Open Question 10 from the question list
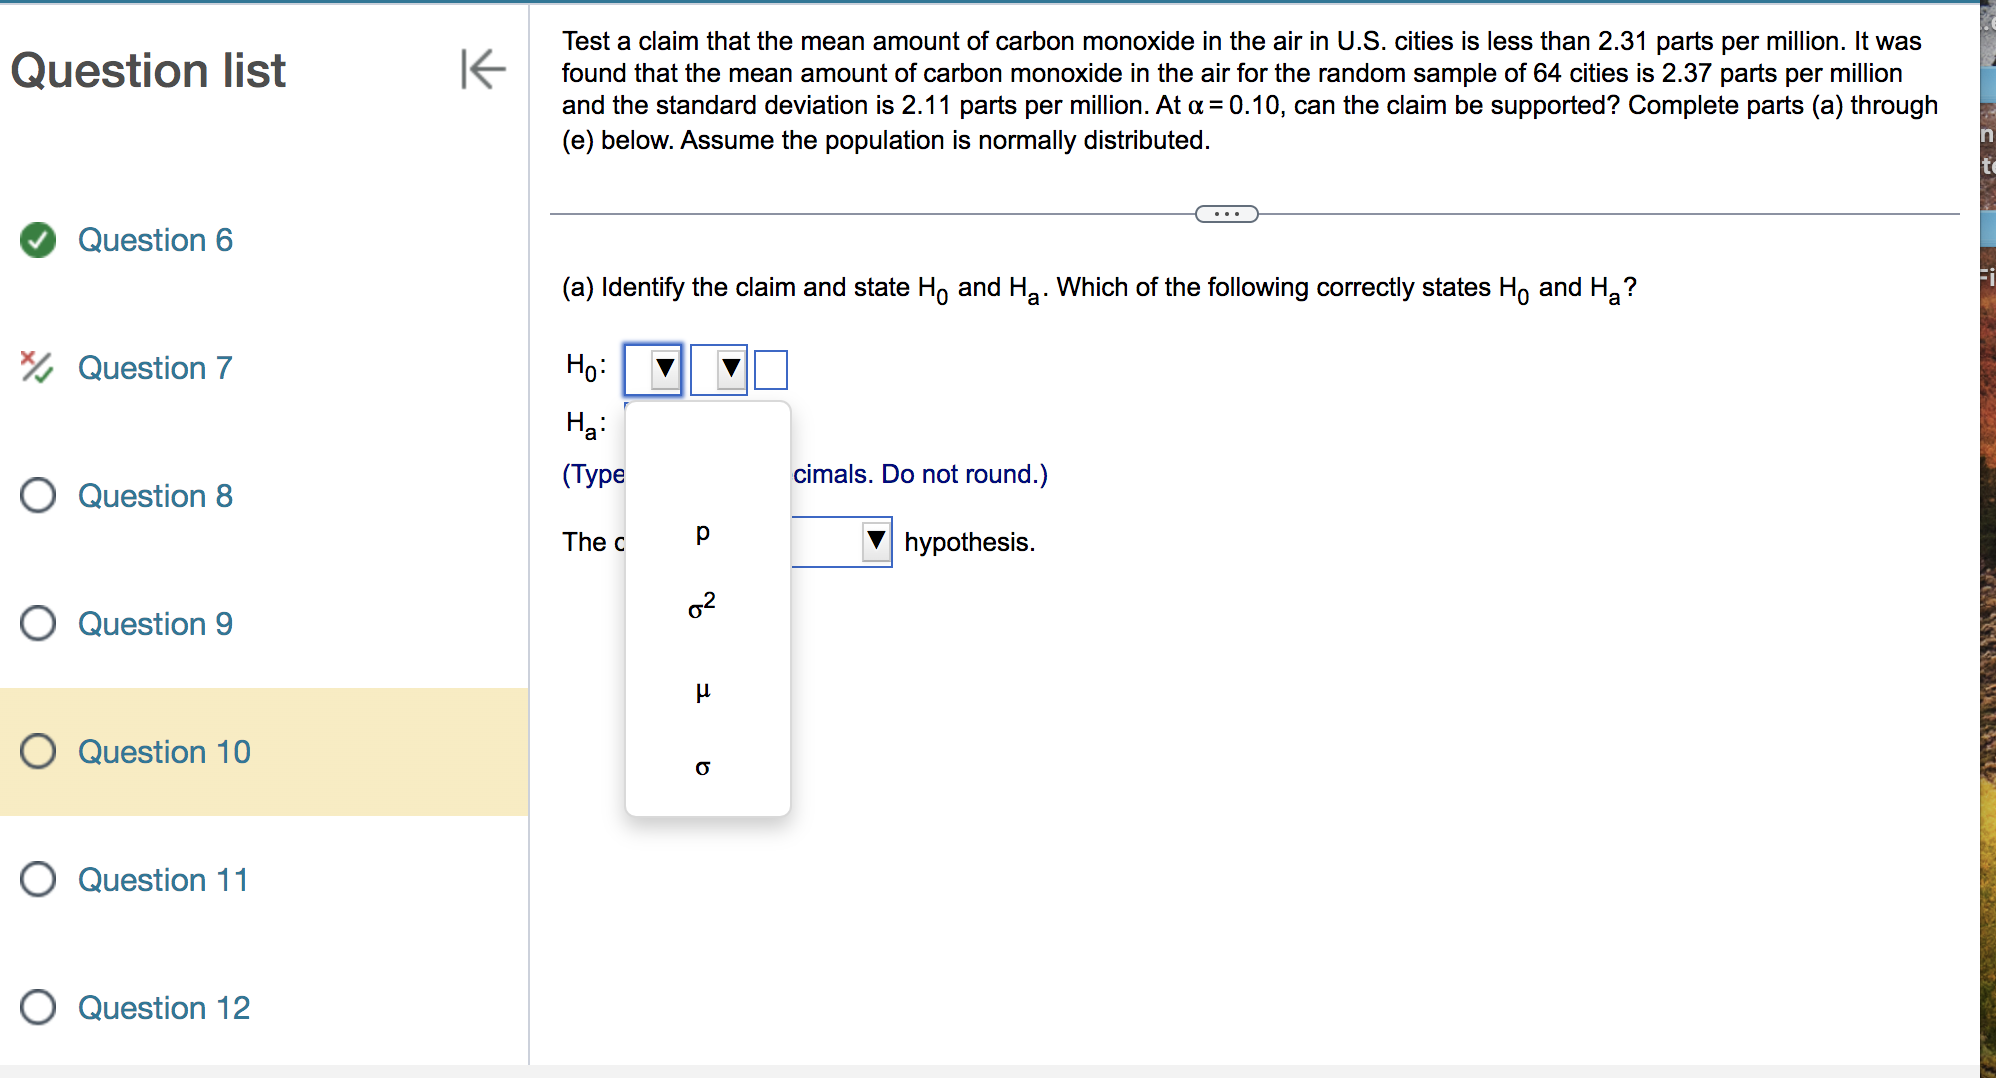Image resolution: width=1996 pixels, height=1078 pixels. 164,751
